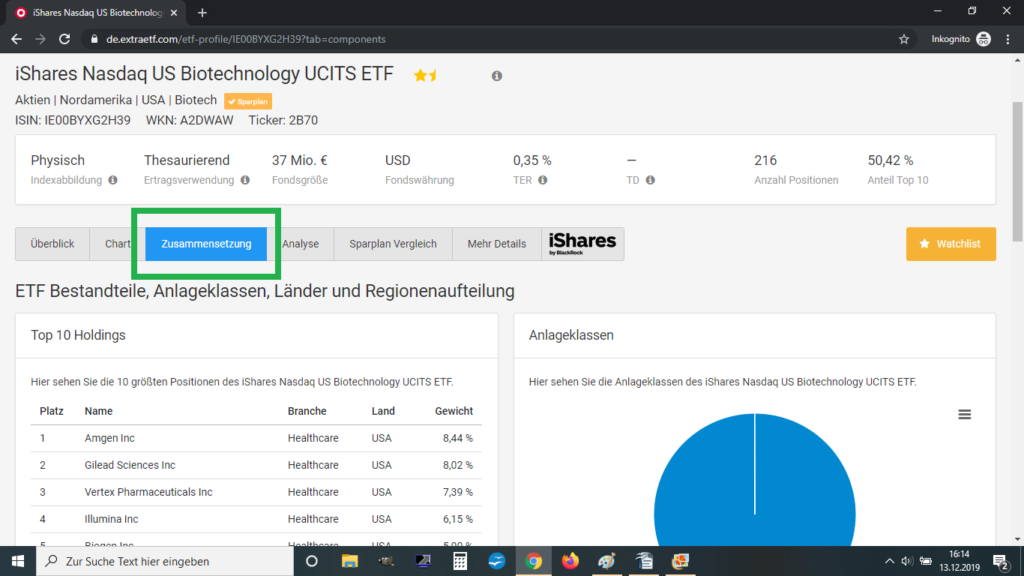Click the volume speaker tray icon
Screen dimensions: 1024x576
click(906, 561)
